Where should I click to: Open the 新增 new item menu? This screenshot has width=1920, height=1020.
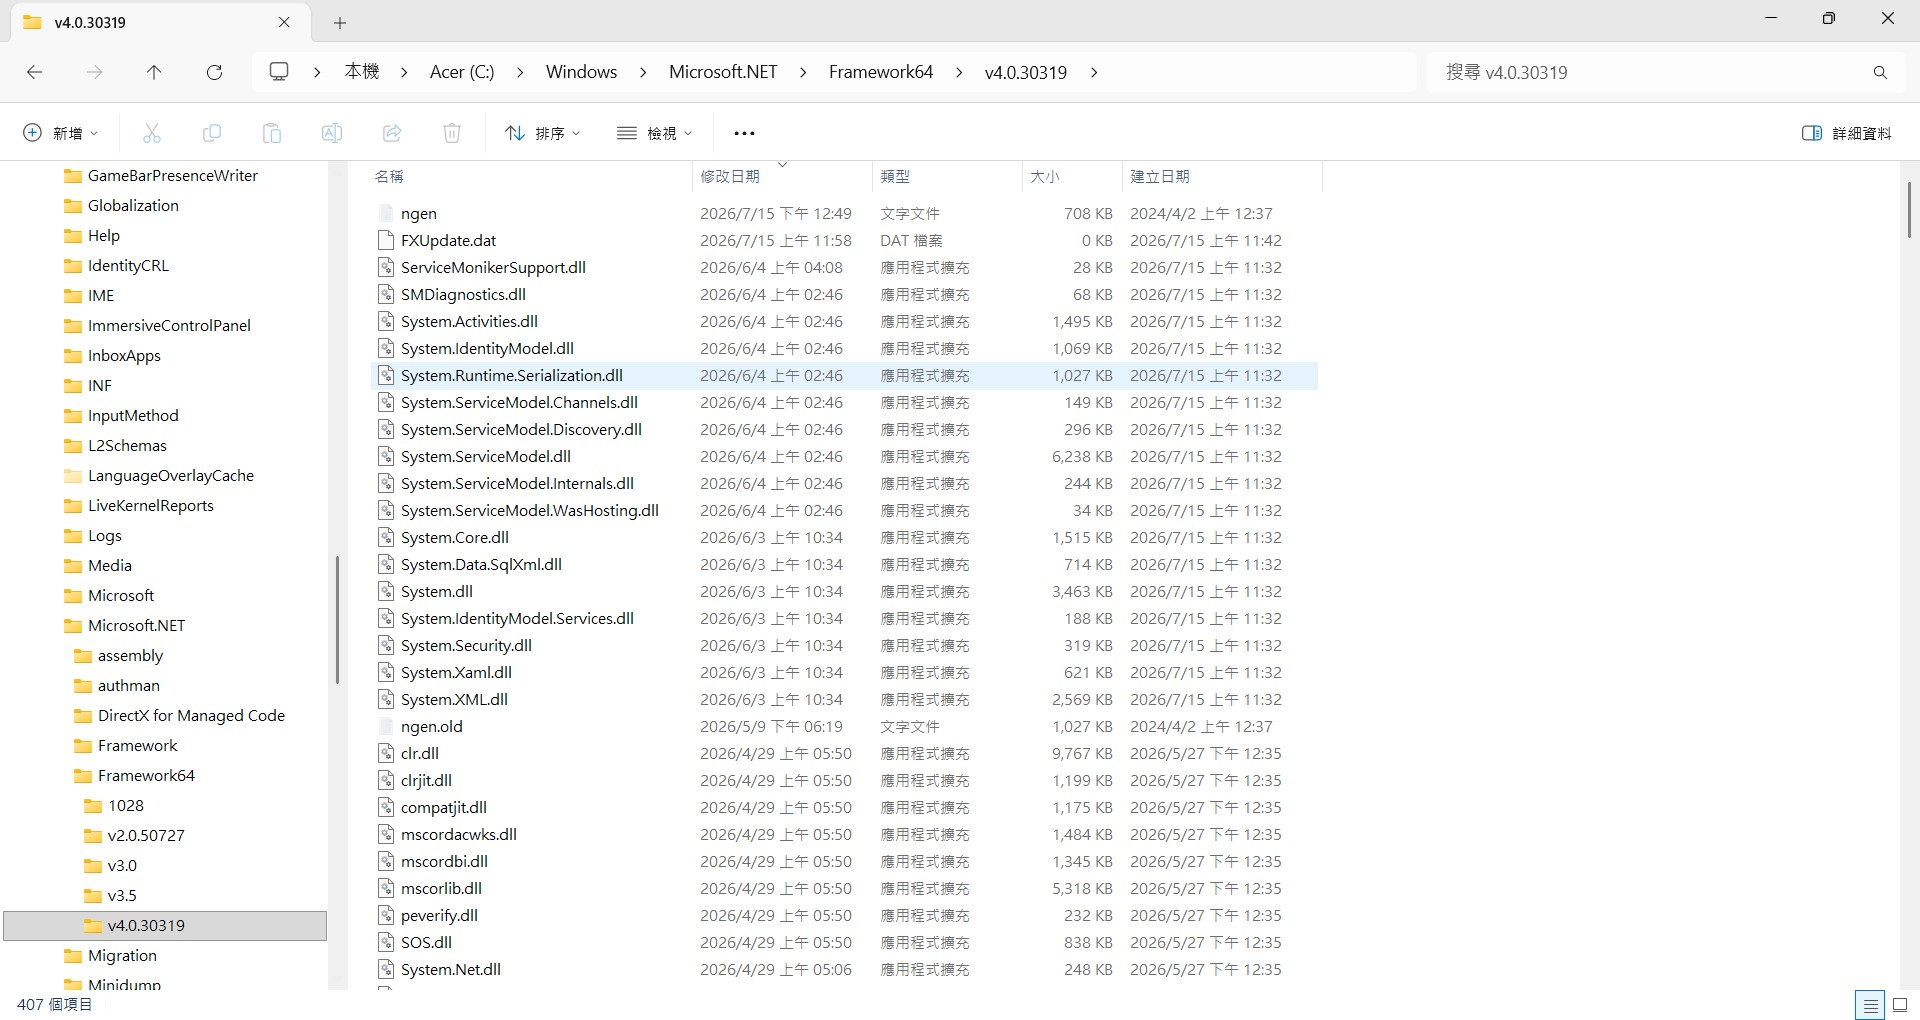(61, 133)
